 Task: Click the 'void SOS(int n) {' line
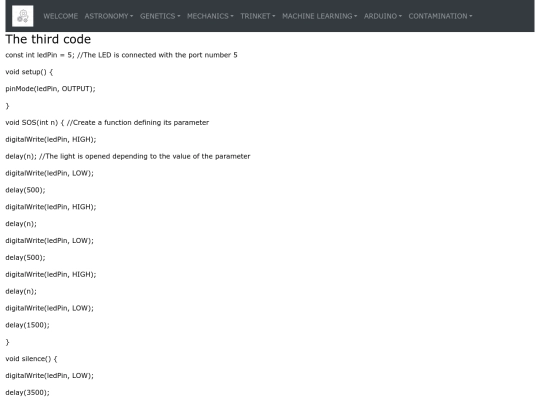[x=107, y=123]
